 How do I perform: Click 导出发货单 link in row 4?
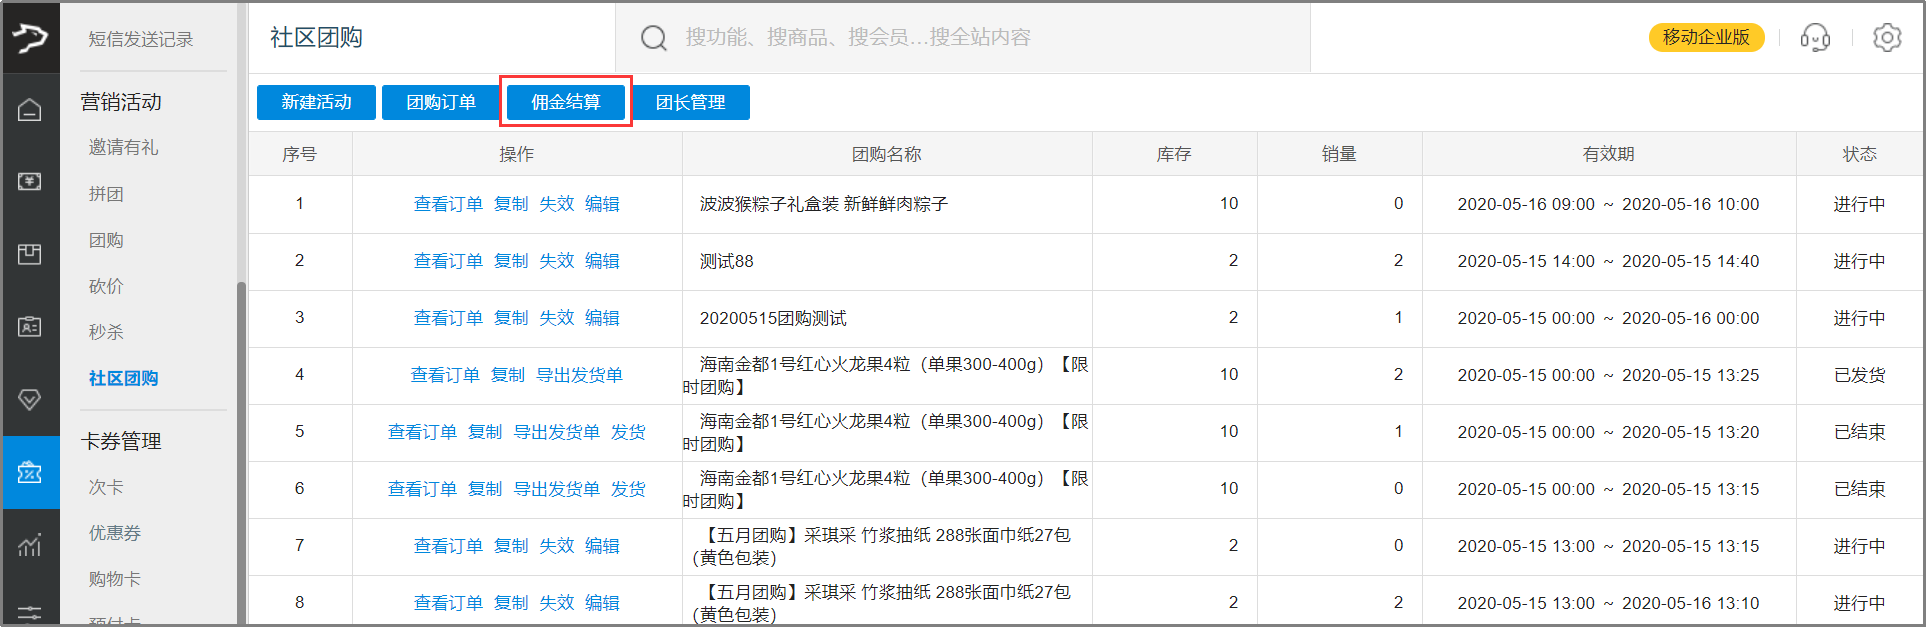point(579,375)
